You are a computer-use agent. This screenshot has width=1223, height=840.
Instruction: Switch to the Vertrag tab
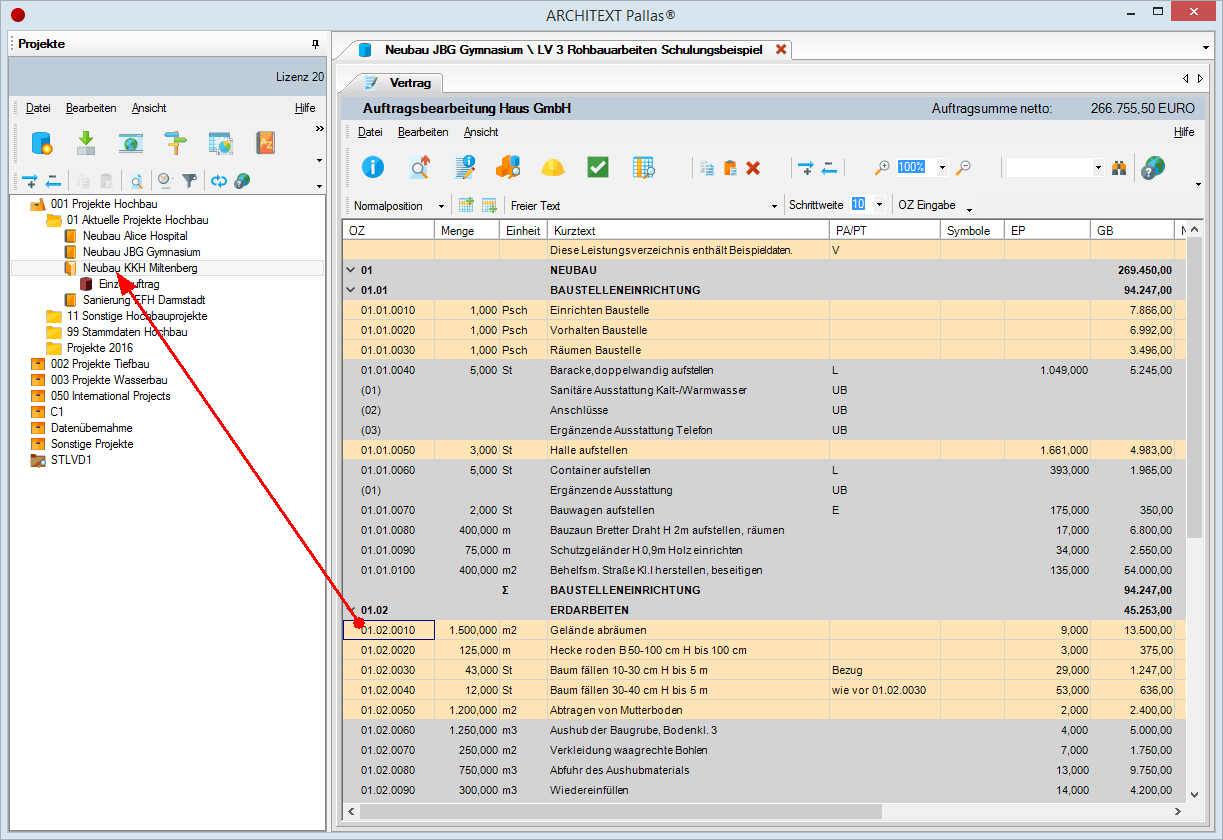click(400, 83)
